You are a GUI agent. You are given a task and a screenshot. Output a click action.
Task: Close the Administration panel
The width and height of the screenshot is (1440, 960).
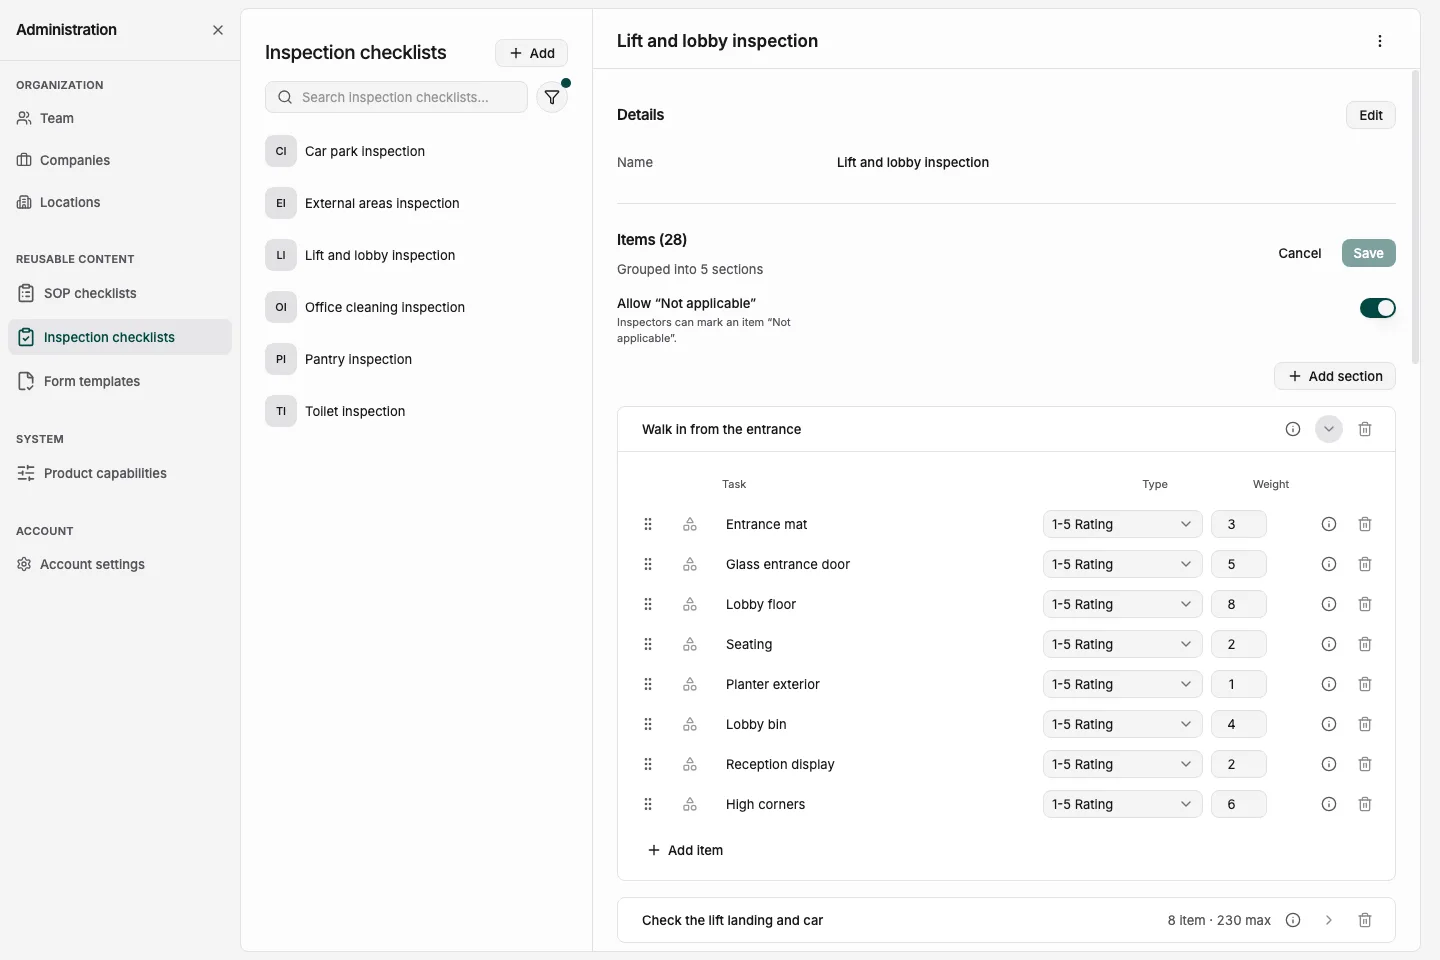(218, 30)
